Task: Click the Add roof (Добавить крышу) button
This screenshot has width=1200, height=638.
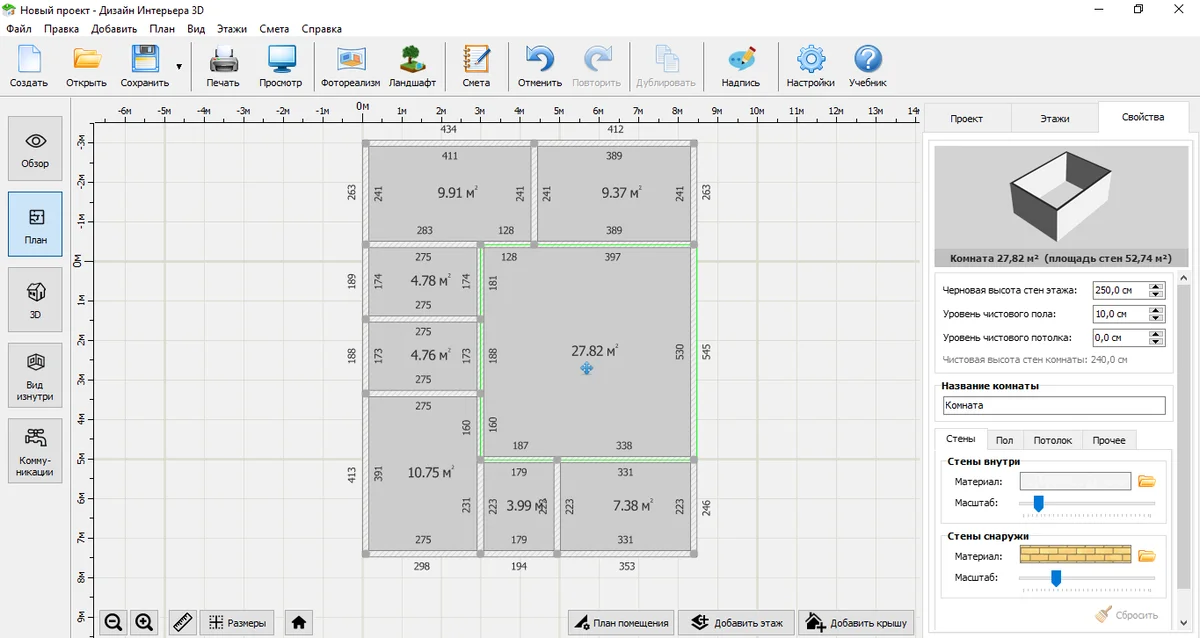Action: tap(856, 622)
